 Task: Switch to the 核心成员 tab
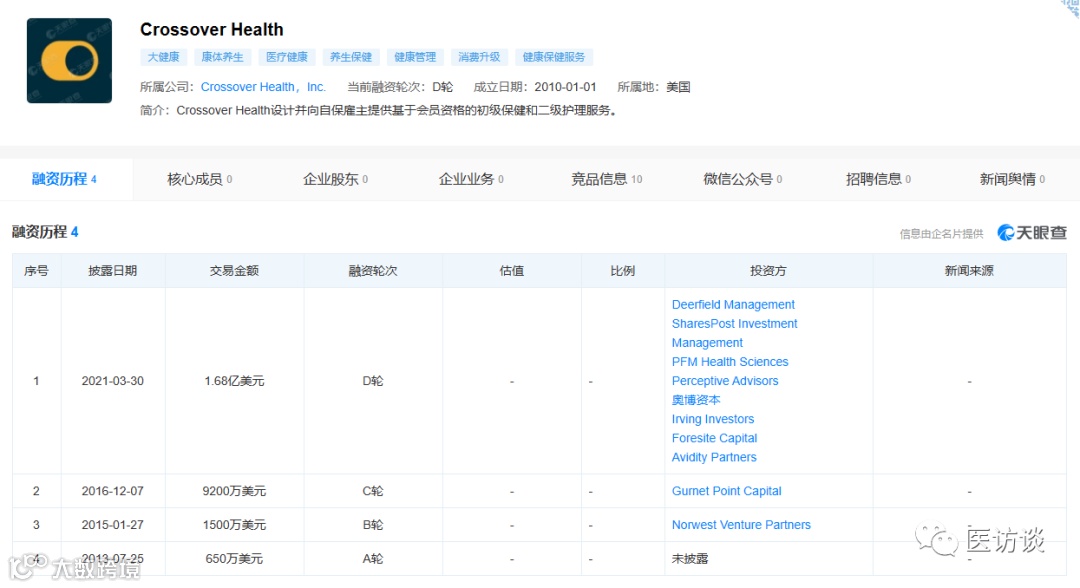[x=200, y=179]
